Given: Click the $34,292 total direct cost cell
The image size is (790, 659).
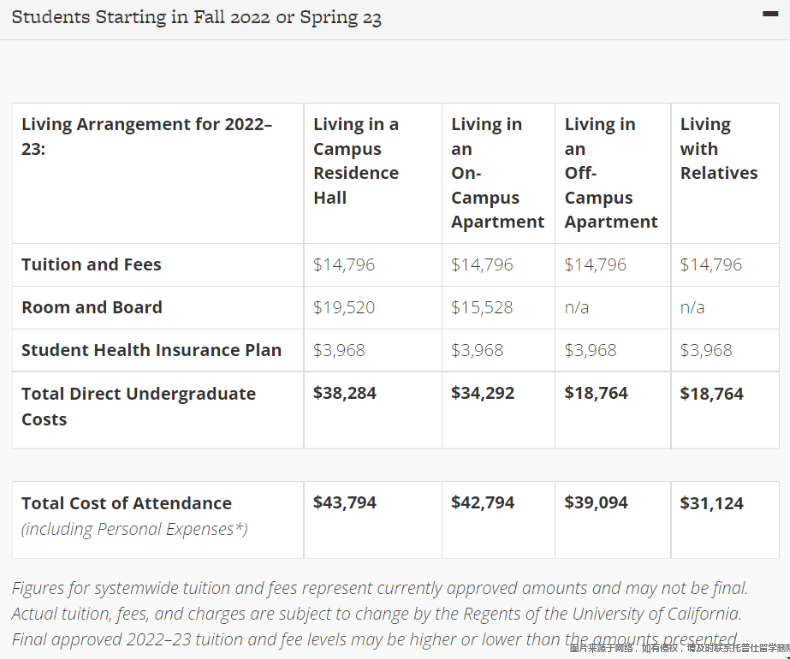Looking at the screenshot, I should point(483,393).
